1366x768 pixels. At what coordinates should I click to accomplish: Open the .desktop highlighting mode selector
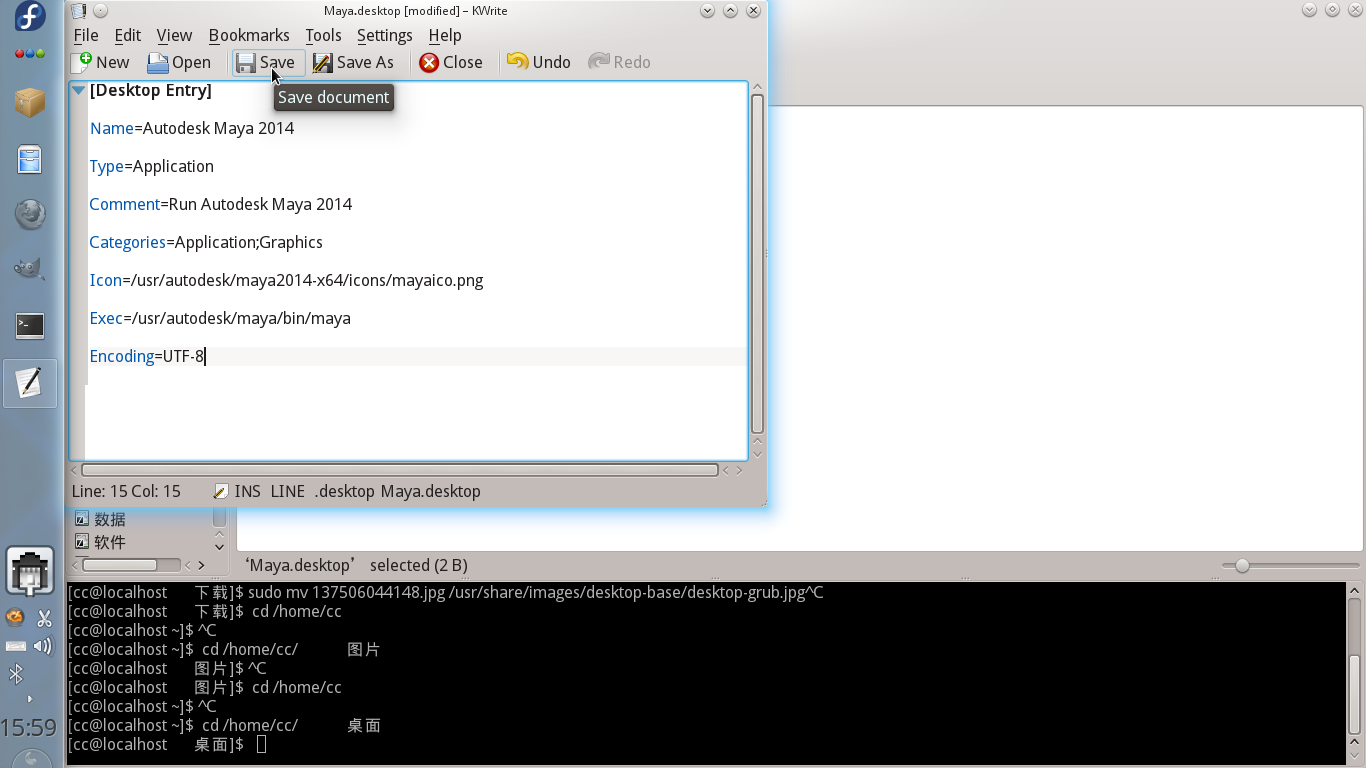coord(344,492)
